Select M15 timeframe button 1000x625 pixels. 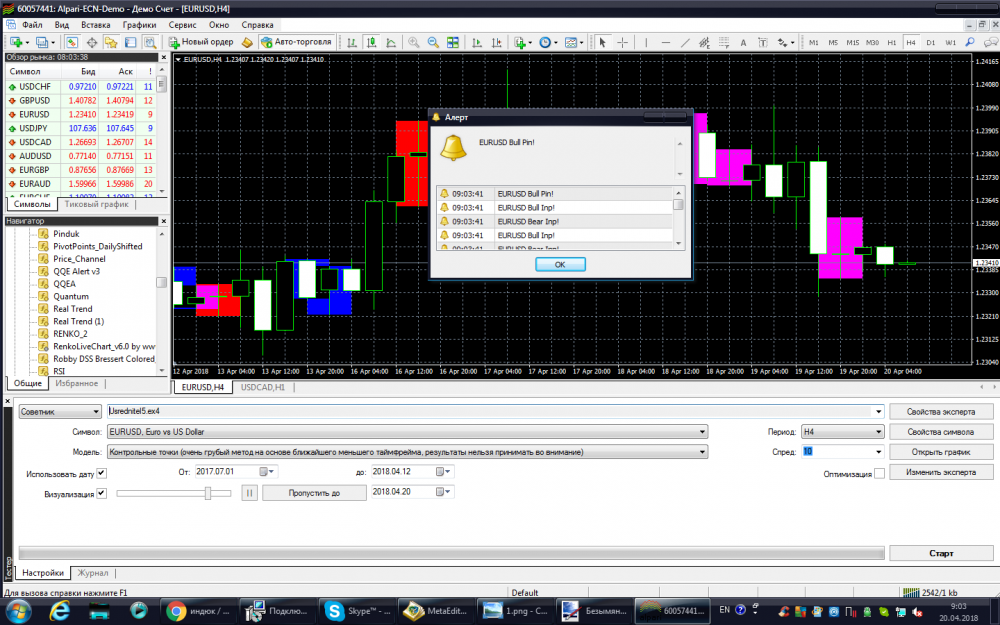853,42
